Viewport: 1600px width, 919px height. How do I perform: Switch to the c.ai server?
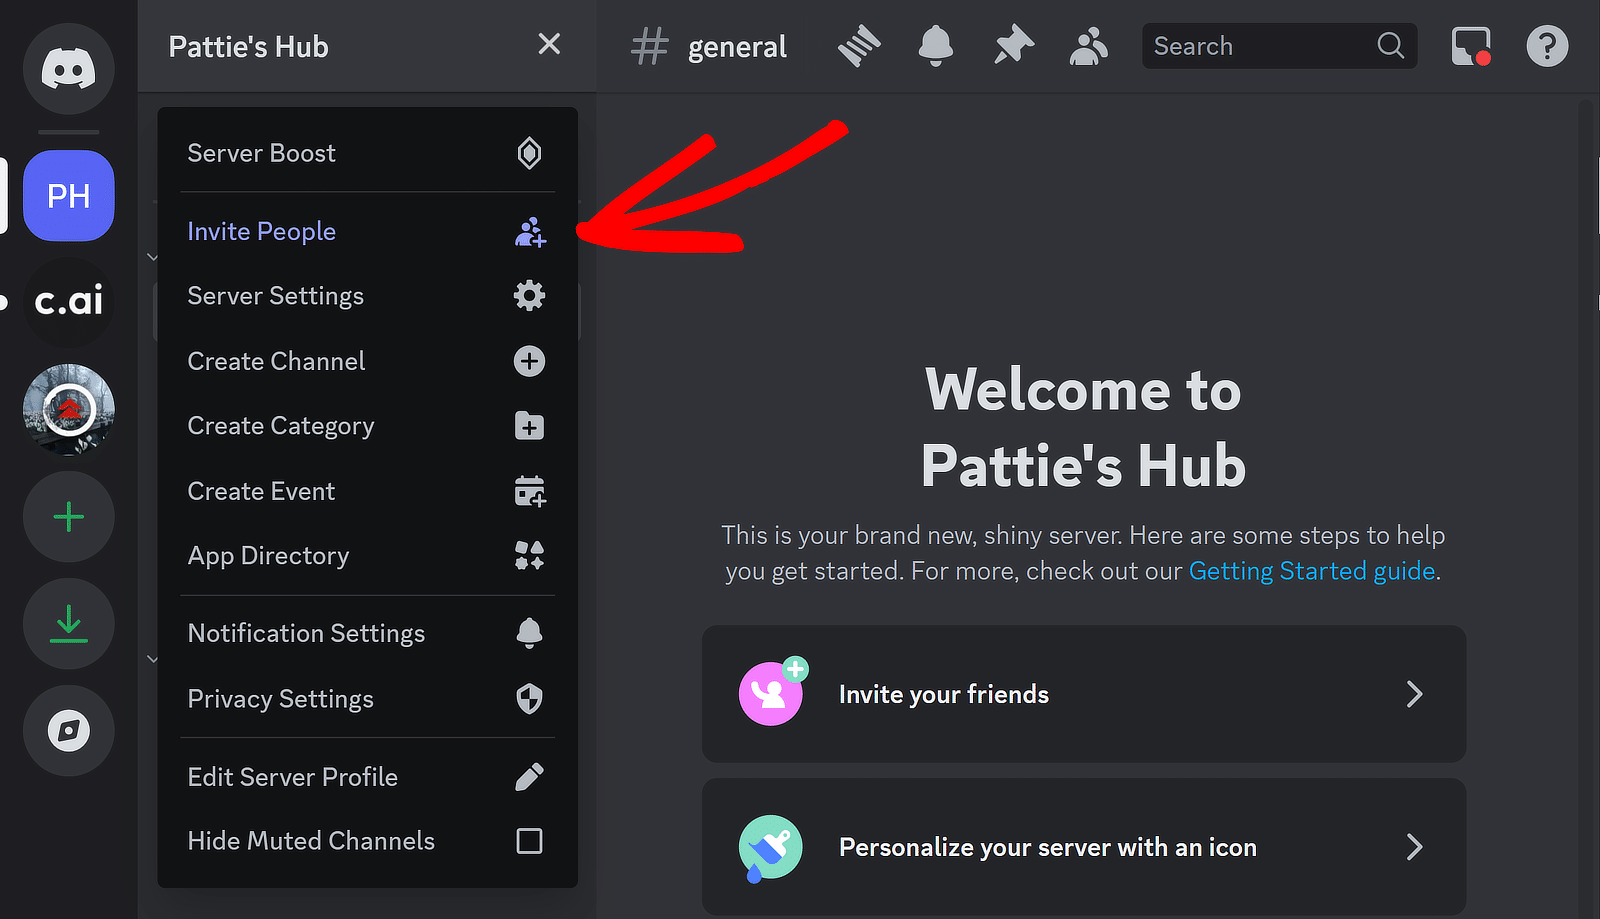pyautogui.click(x=68, y=303)
